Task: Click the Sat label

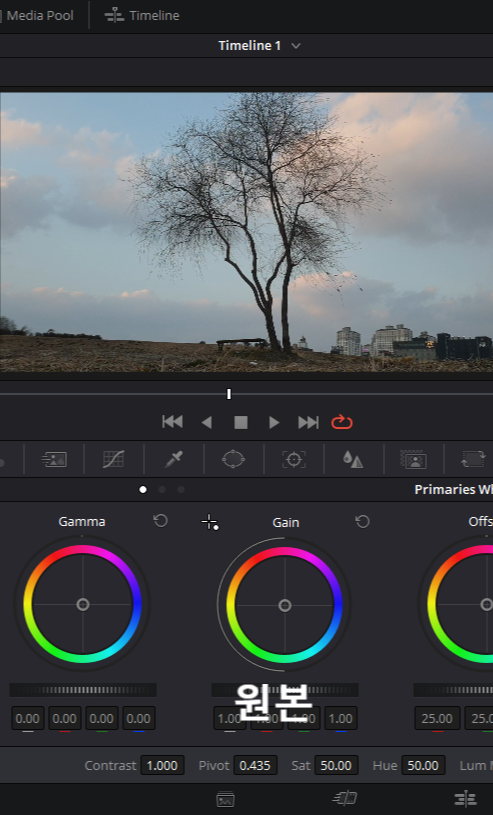Action: (x=301, y=766)
